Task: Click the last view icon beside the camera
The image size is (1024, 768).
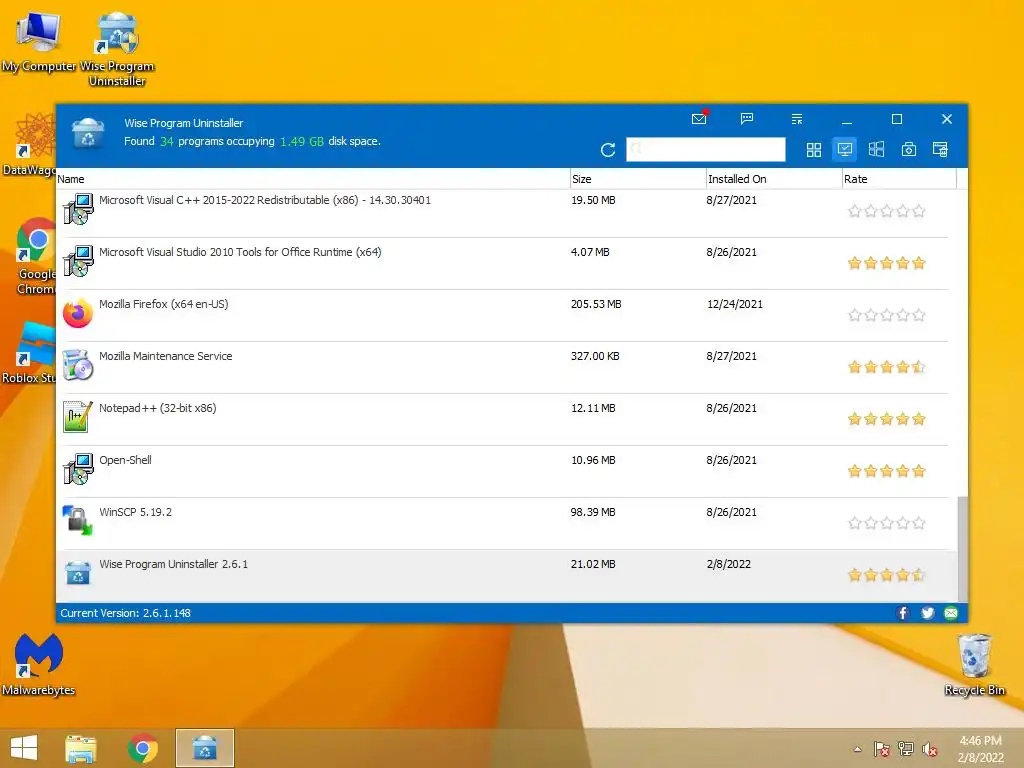Action: 940,150
